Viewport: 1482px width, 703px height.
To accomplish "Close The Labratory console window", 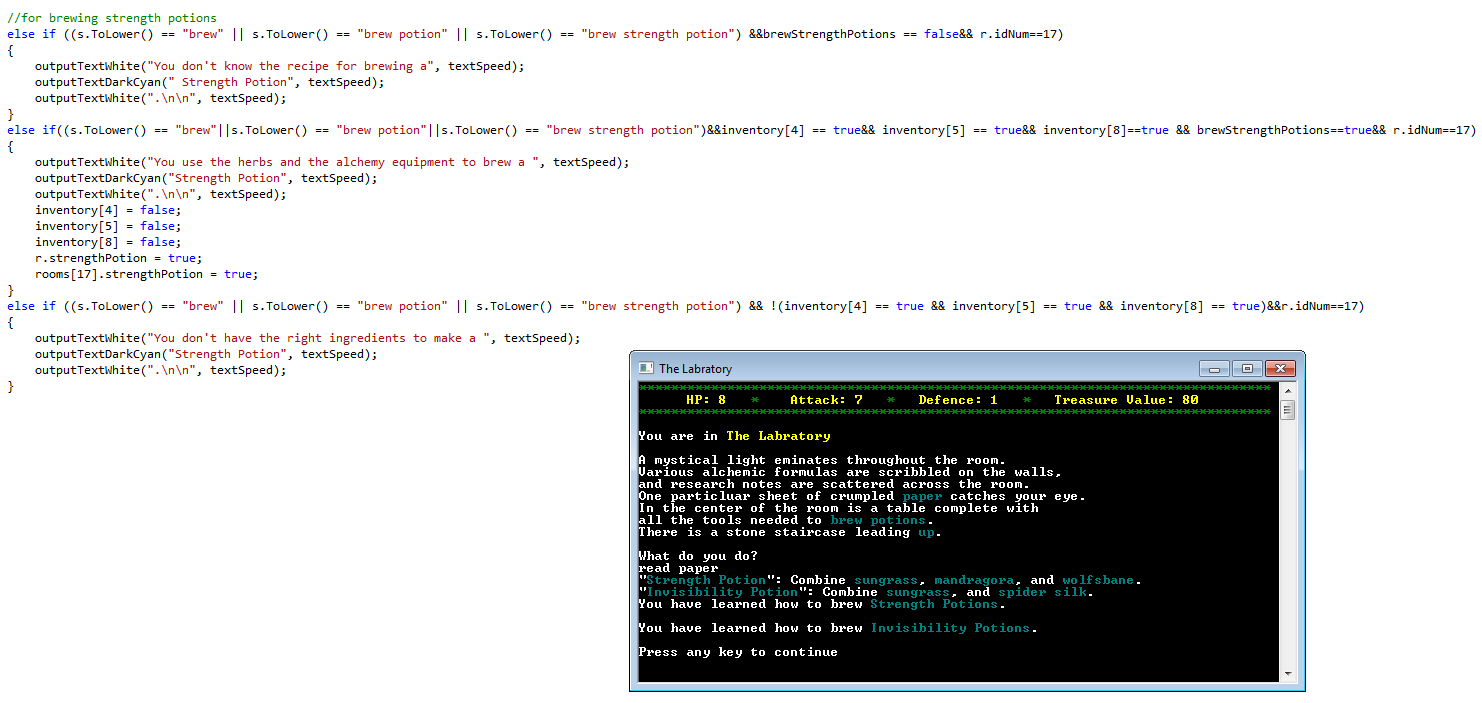I will 1279,369.
